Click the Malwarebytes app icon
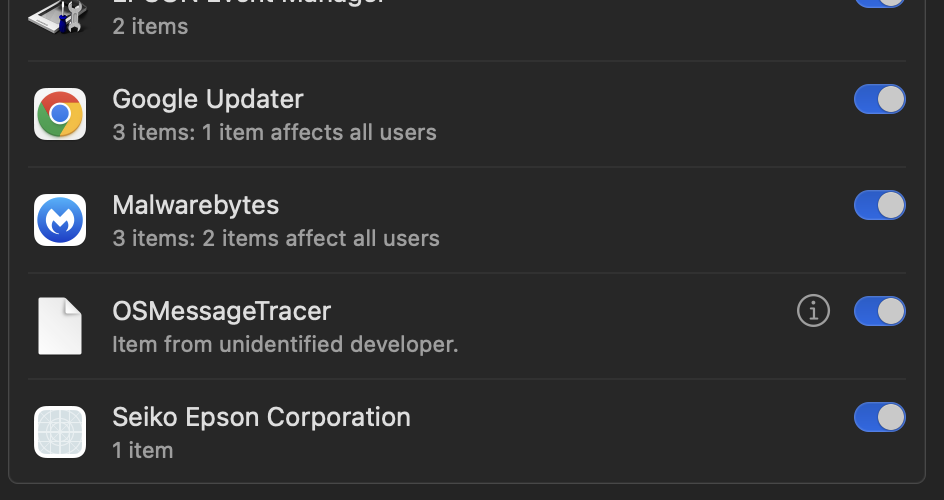The image size is (944, 500). [x=60, y=220]
